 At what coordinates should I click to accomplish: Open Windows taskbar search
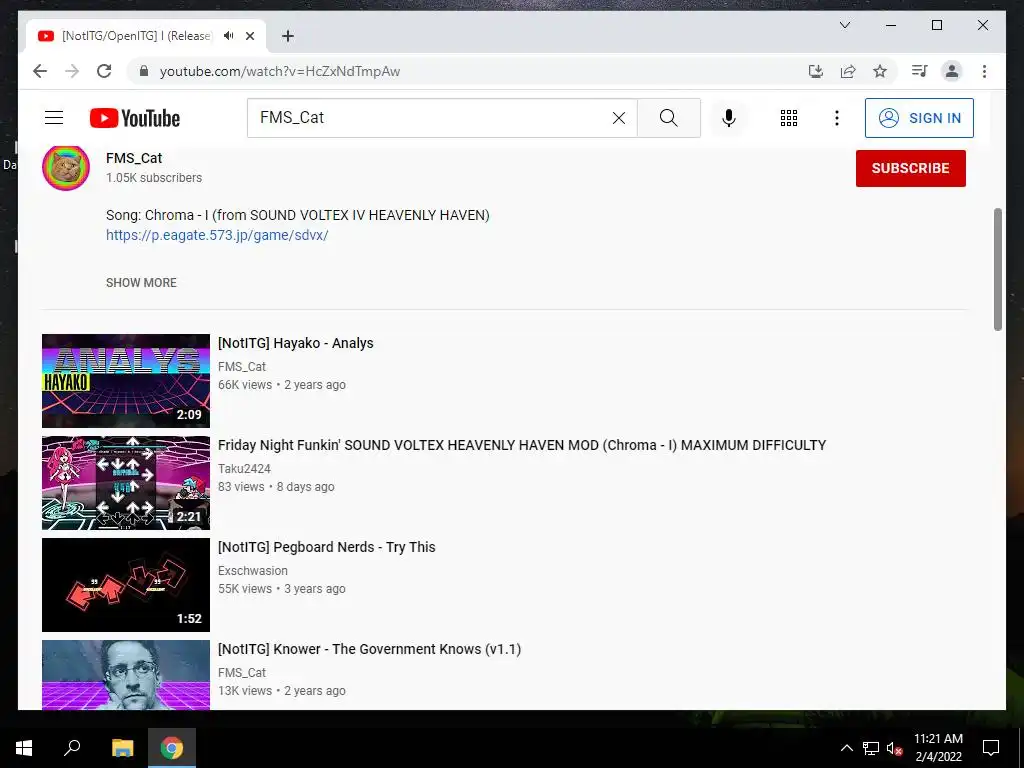72,748
